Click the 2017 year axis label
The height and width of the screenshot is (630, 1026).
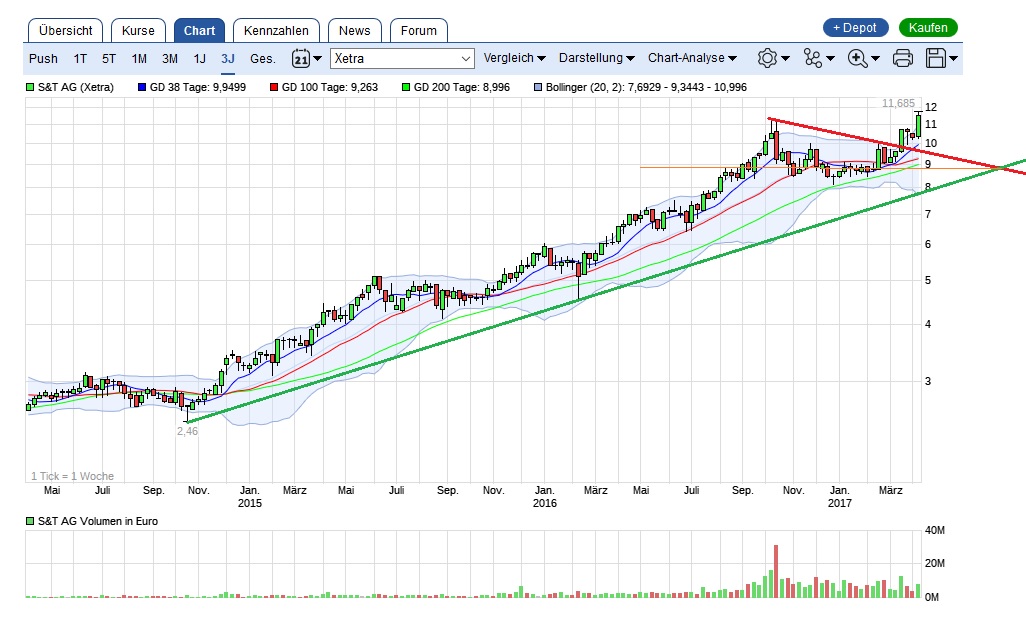[840, 503]
